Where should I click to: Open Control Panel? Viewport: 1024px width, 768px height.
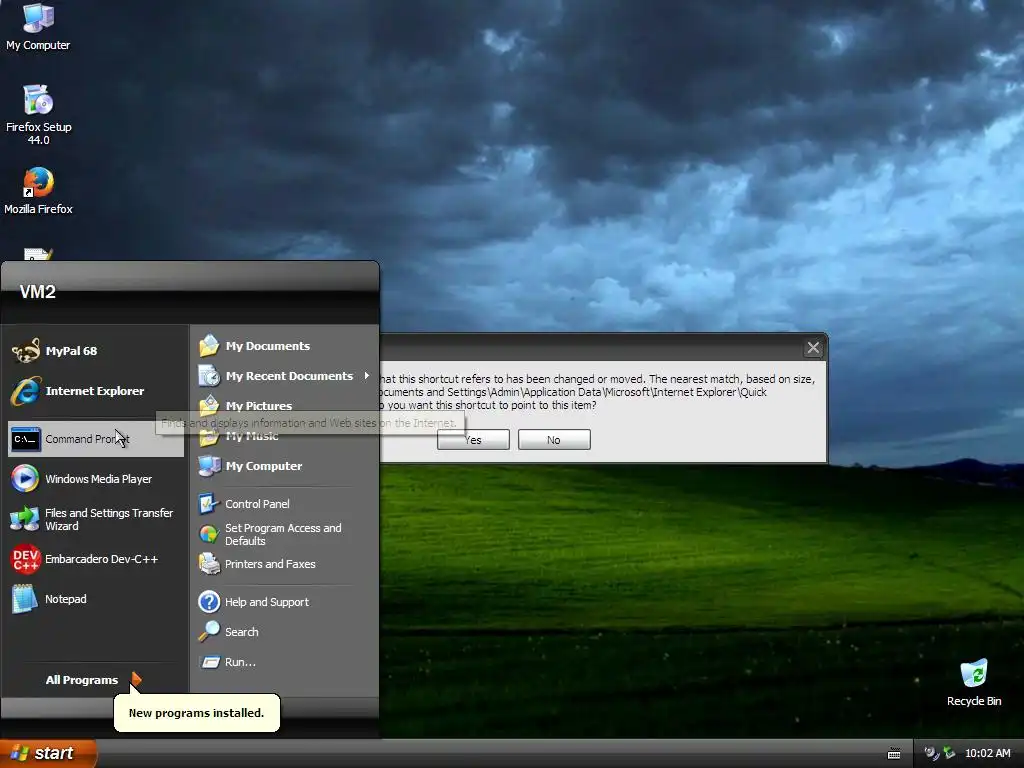[284, 504]
